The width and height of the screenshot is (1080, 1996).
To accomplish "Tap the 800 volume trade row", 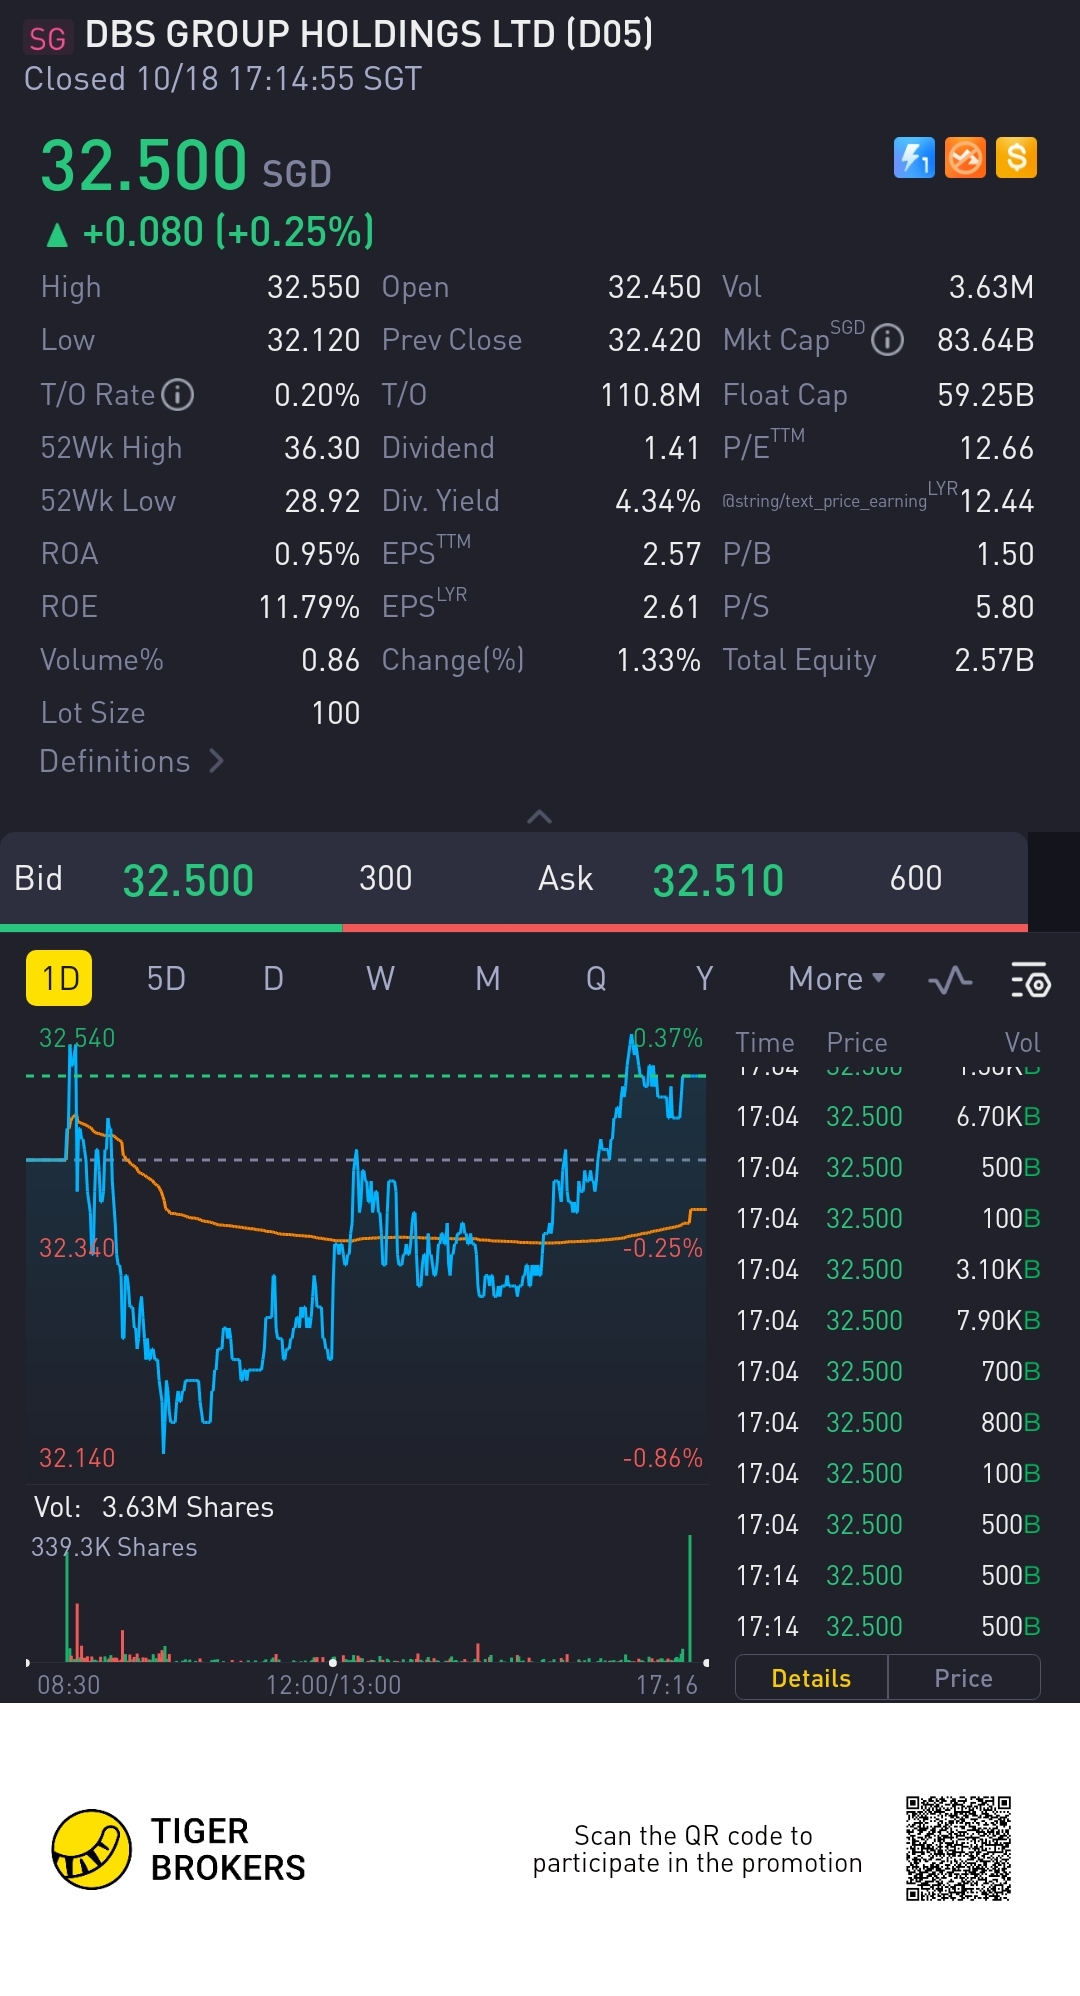I will (x=888, y=1422).
